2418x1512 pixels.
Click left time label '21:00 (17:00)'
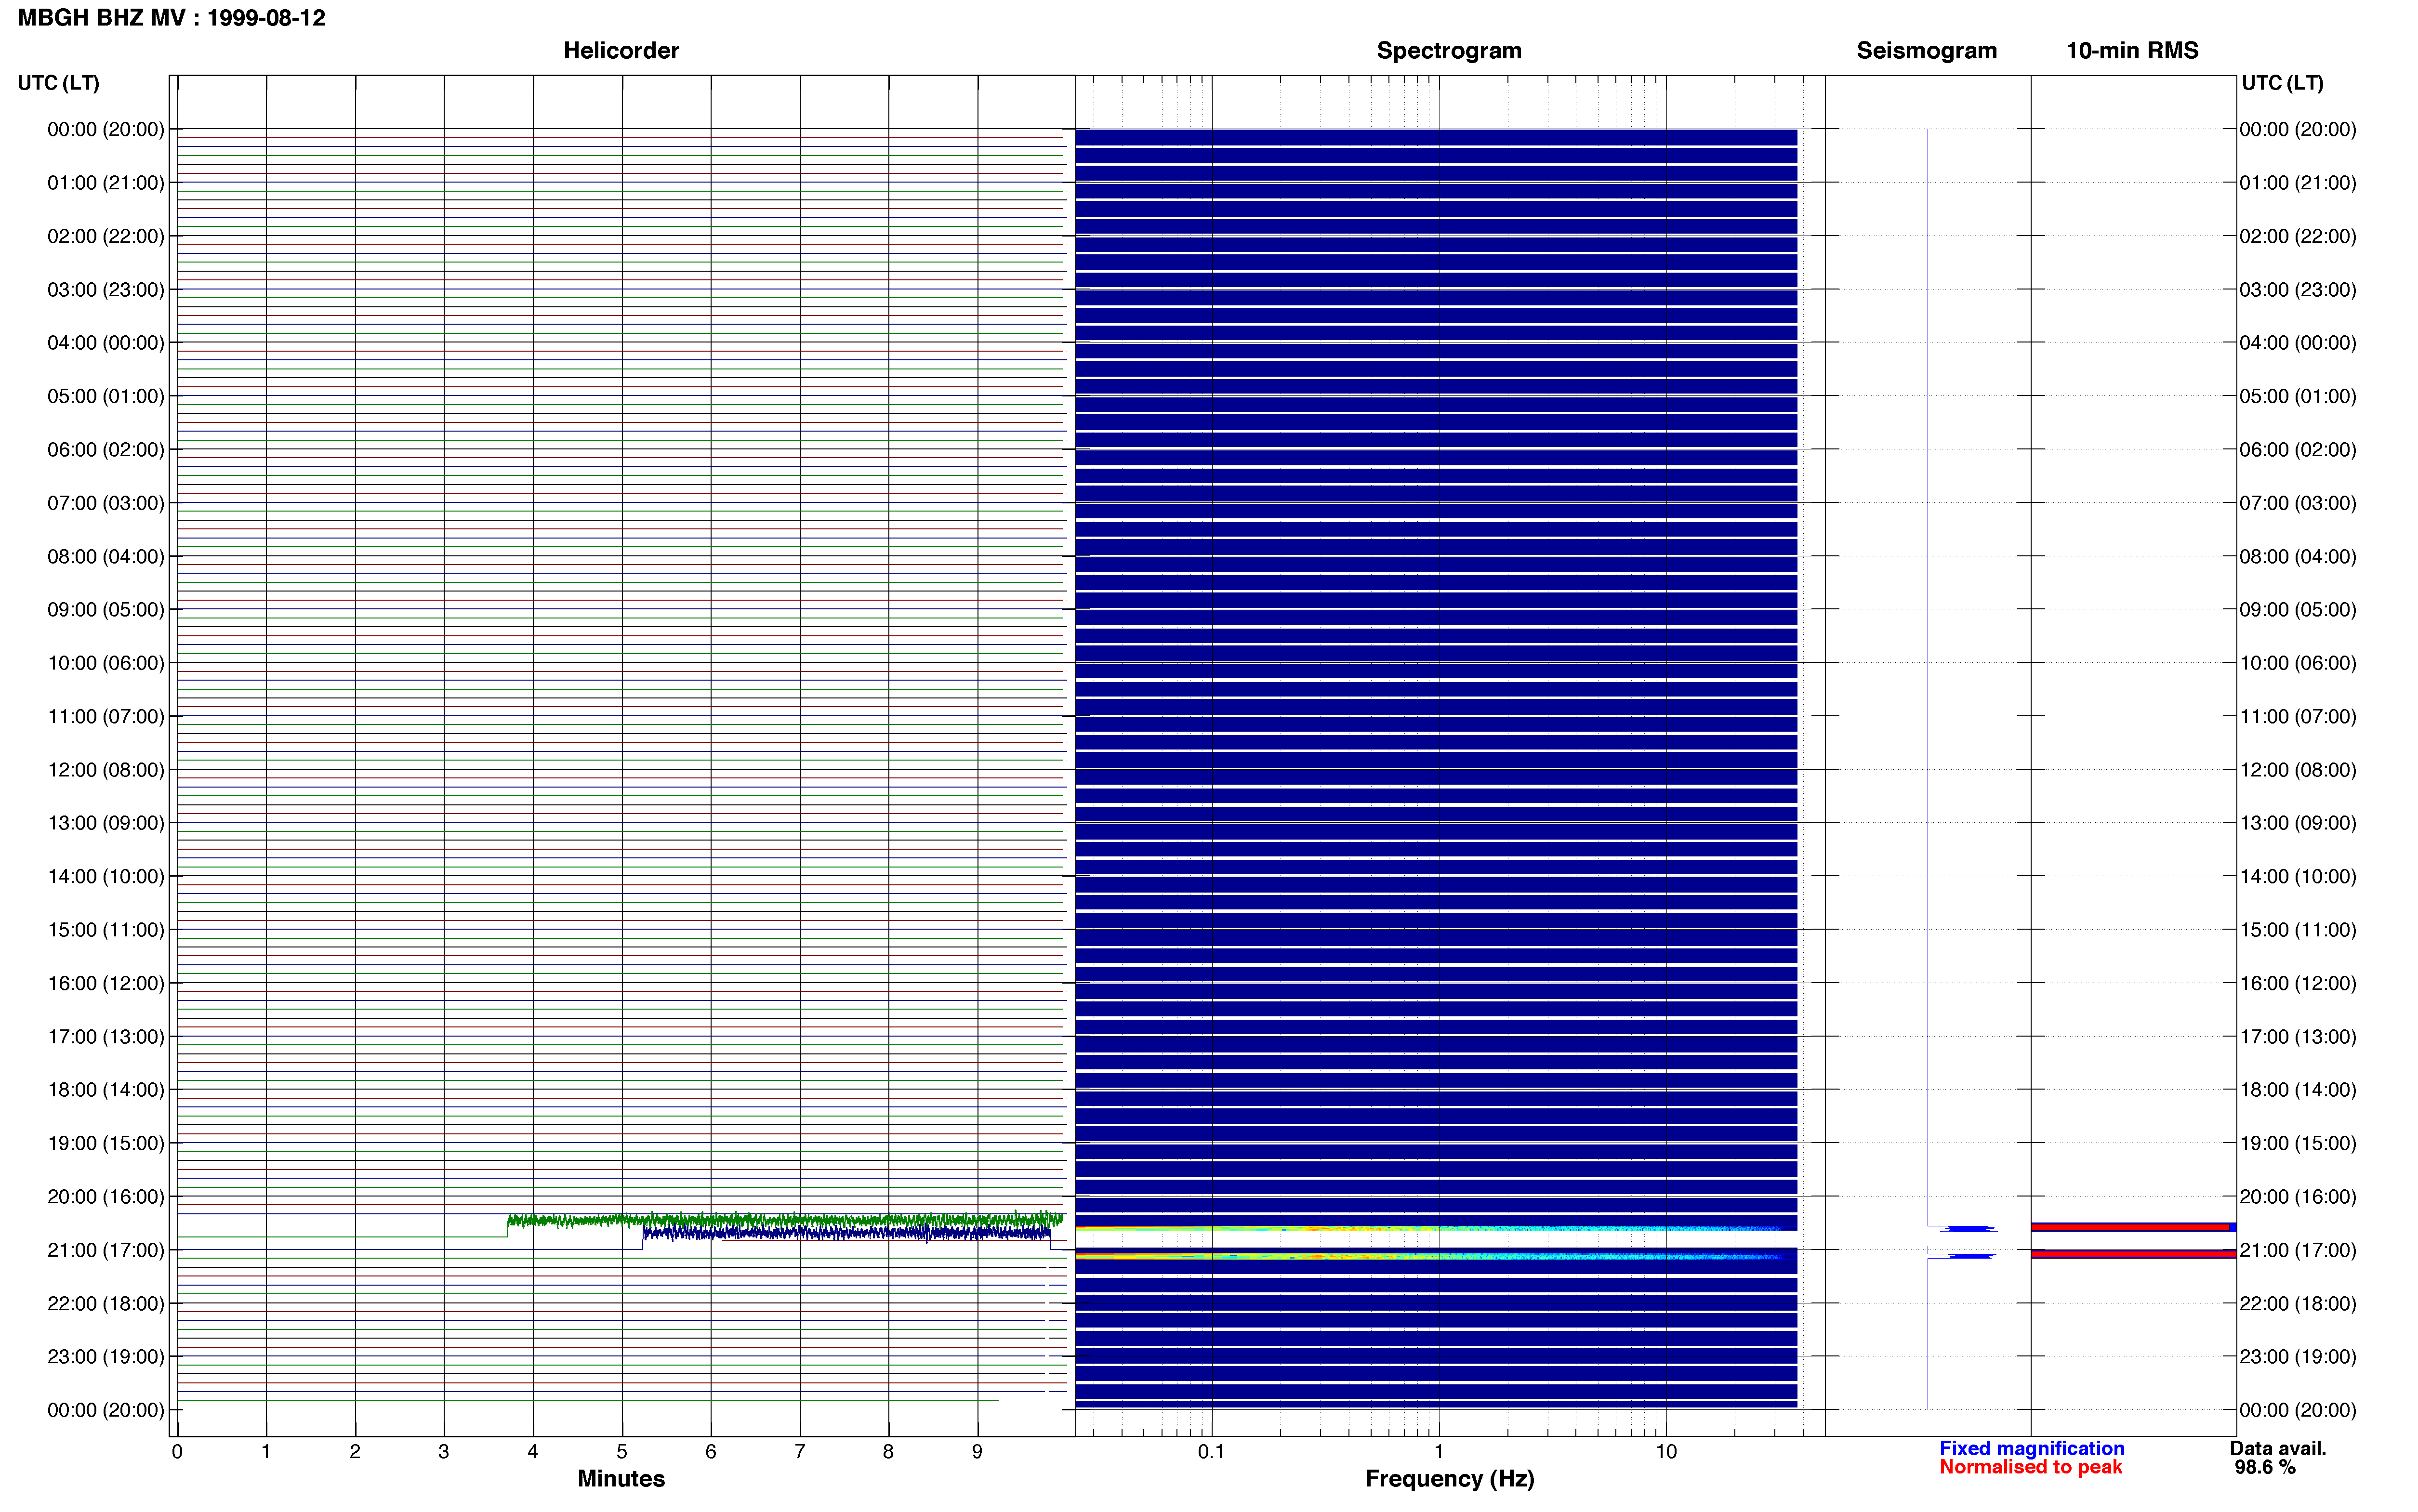click(x=106, y=1250)
